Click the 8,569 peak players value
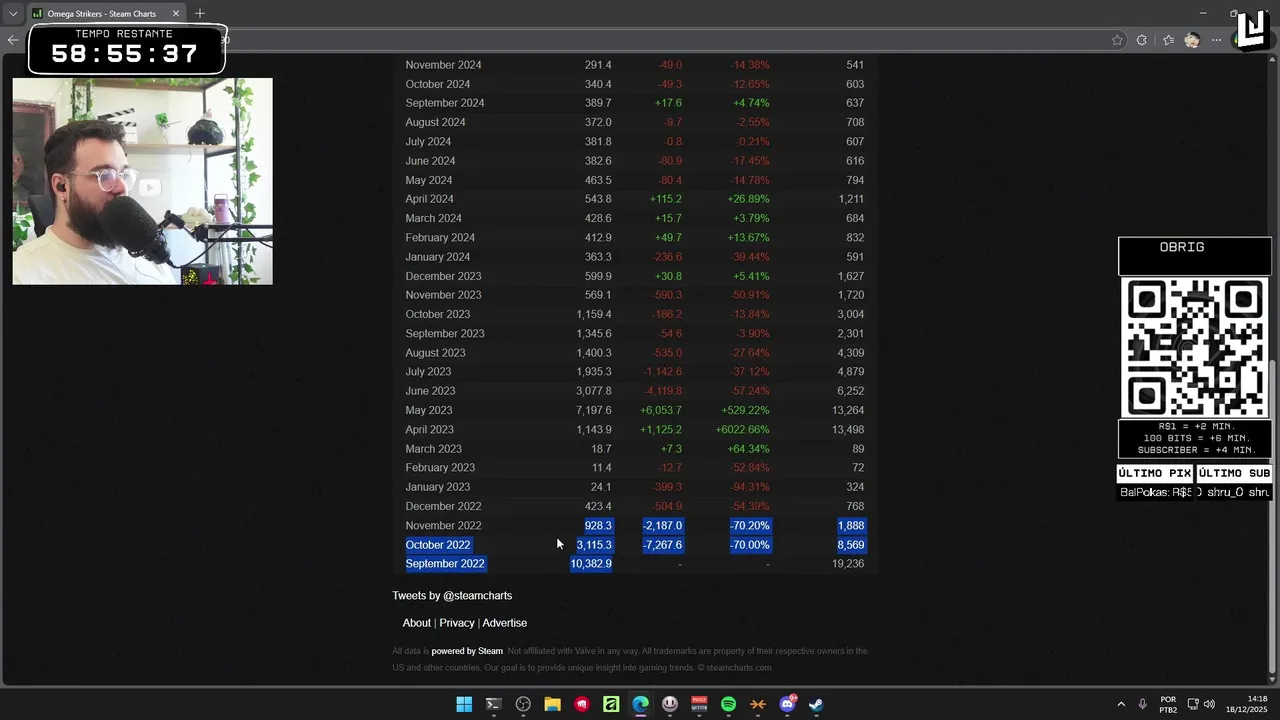The height and width of the screenshot is (720, 1280). point(851,545)
